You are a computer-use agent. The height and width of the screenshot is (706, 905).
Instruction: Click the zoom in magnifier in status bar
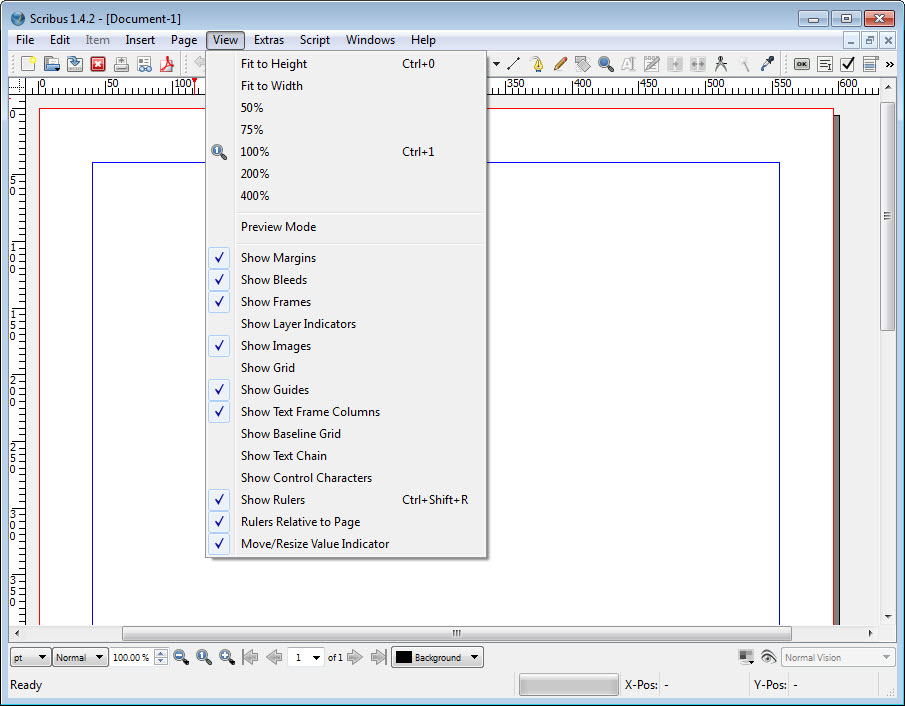227,657
